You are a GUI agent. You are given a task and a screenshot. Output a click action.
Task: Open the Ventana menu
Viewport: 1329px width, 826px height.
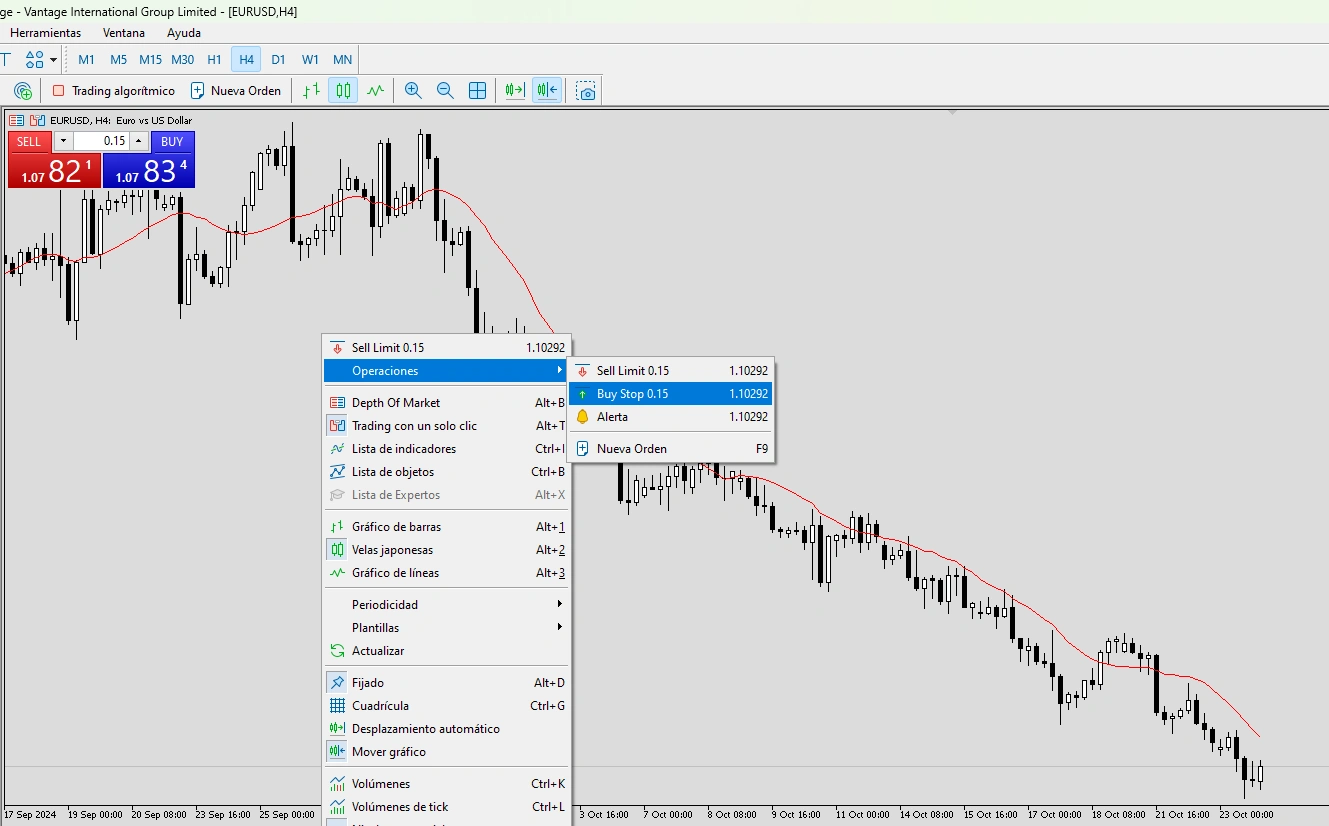click(123, 33)
